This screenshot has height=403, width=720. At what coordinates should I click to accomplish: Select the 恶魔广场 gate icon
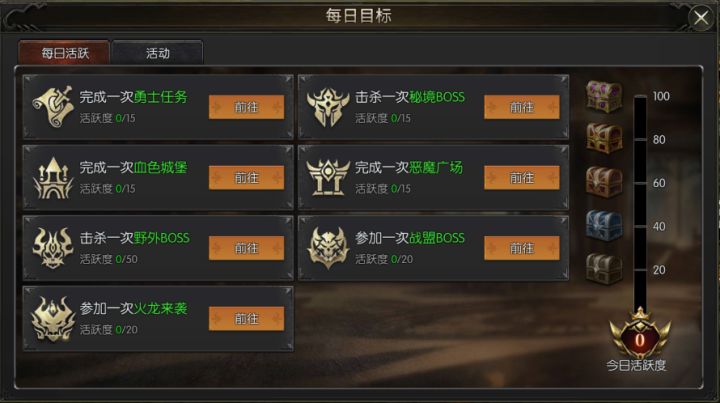click(x=328, y=178)
